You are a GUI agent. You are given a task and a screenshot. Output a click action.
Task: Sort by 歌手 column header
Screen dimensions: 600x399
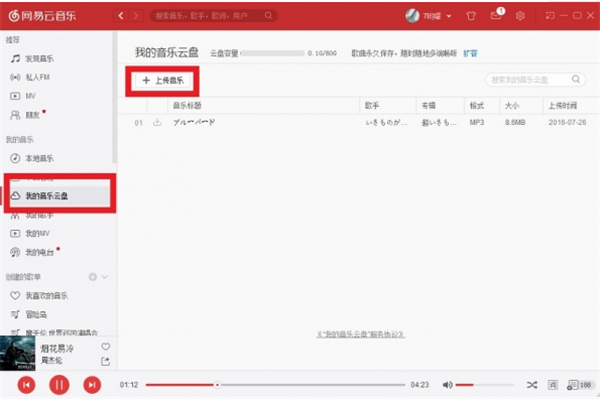pos(372,106)
